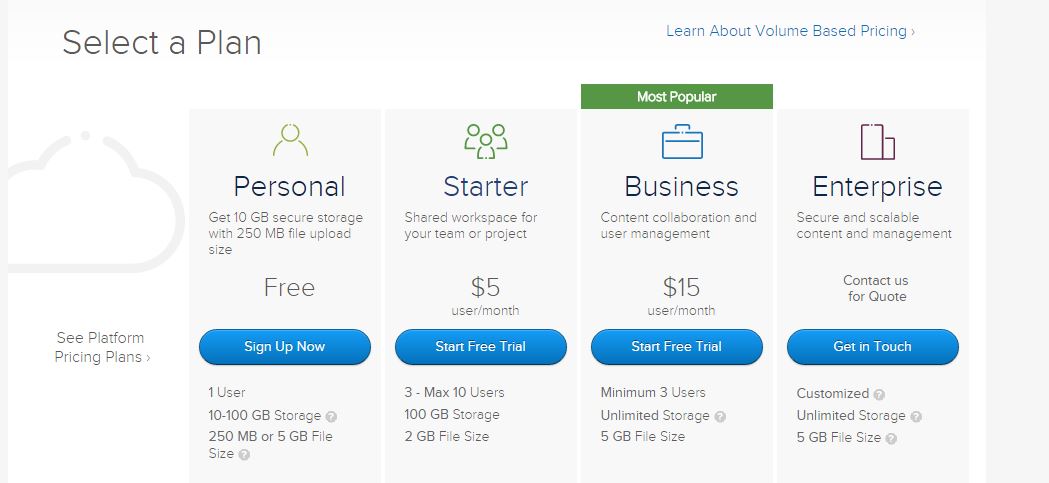Start the free trial for Business plan
This screenshot has height=483, width=1049.
677,347
